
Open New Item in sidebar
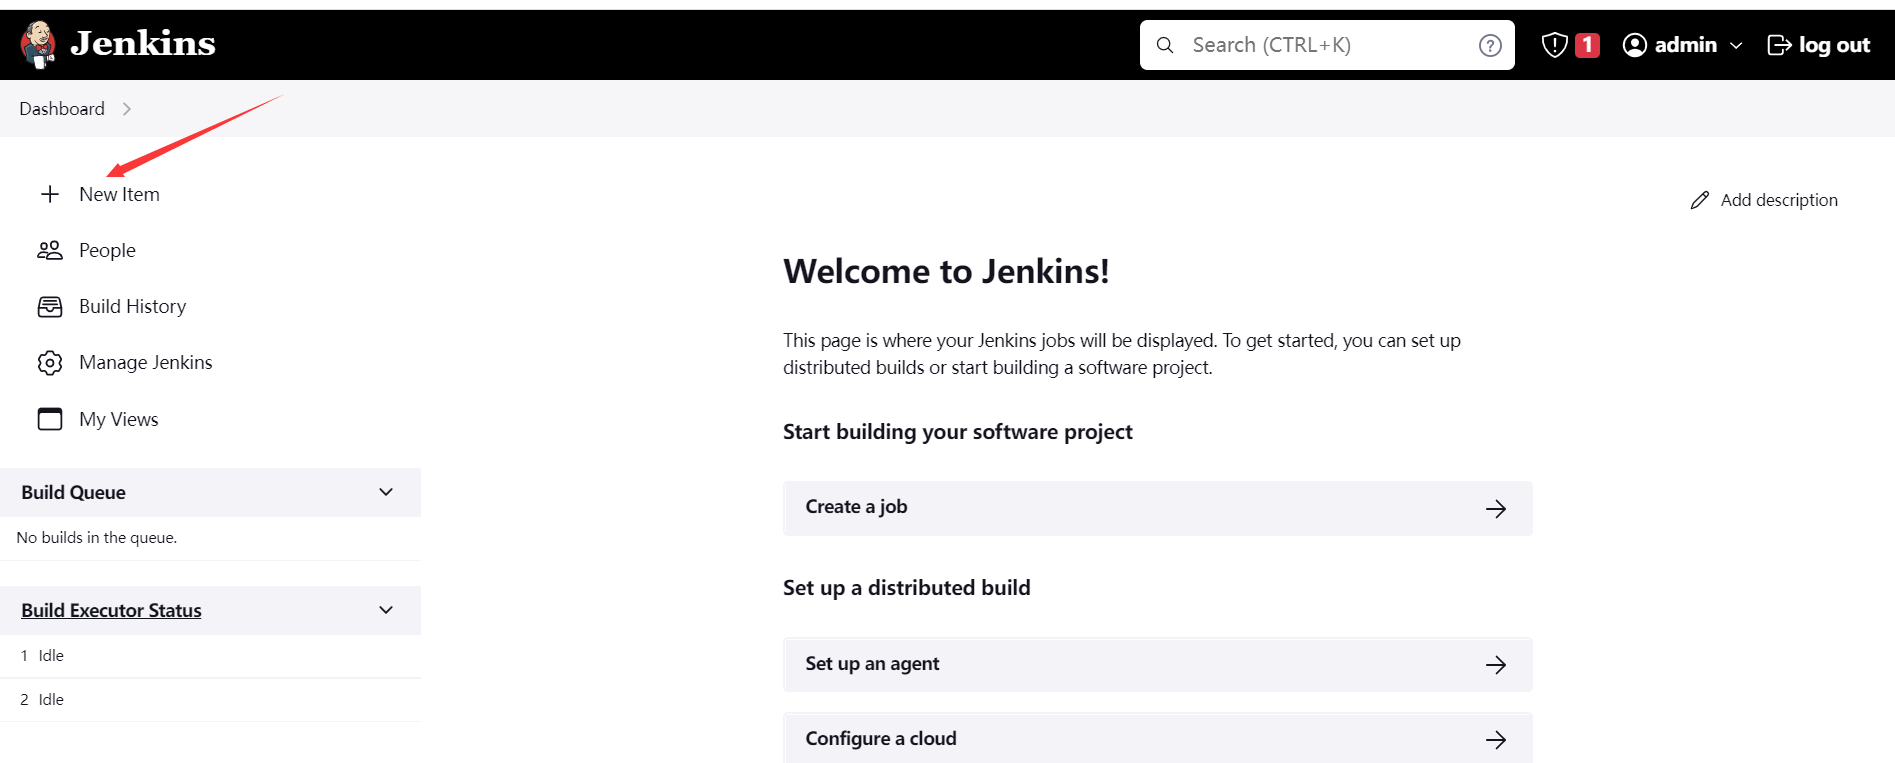tap(119, 194)
